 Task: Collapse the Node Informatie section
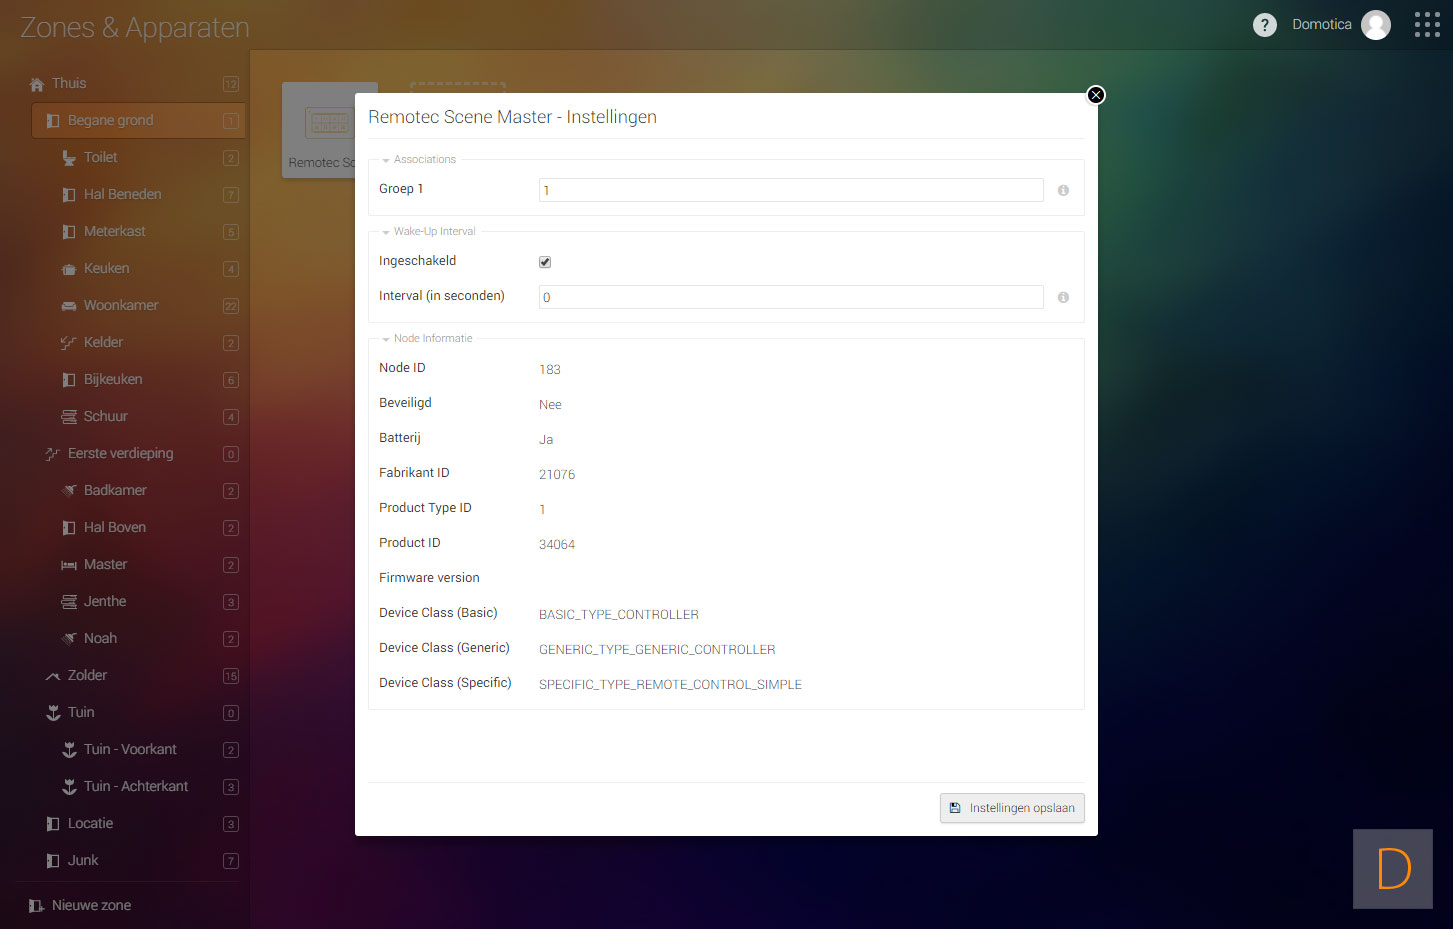pos(386,339)
